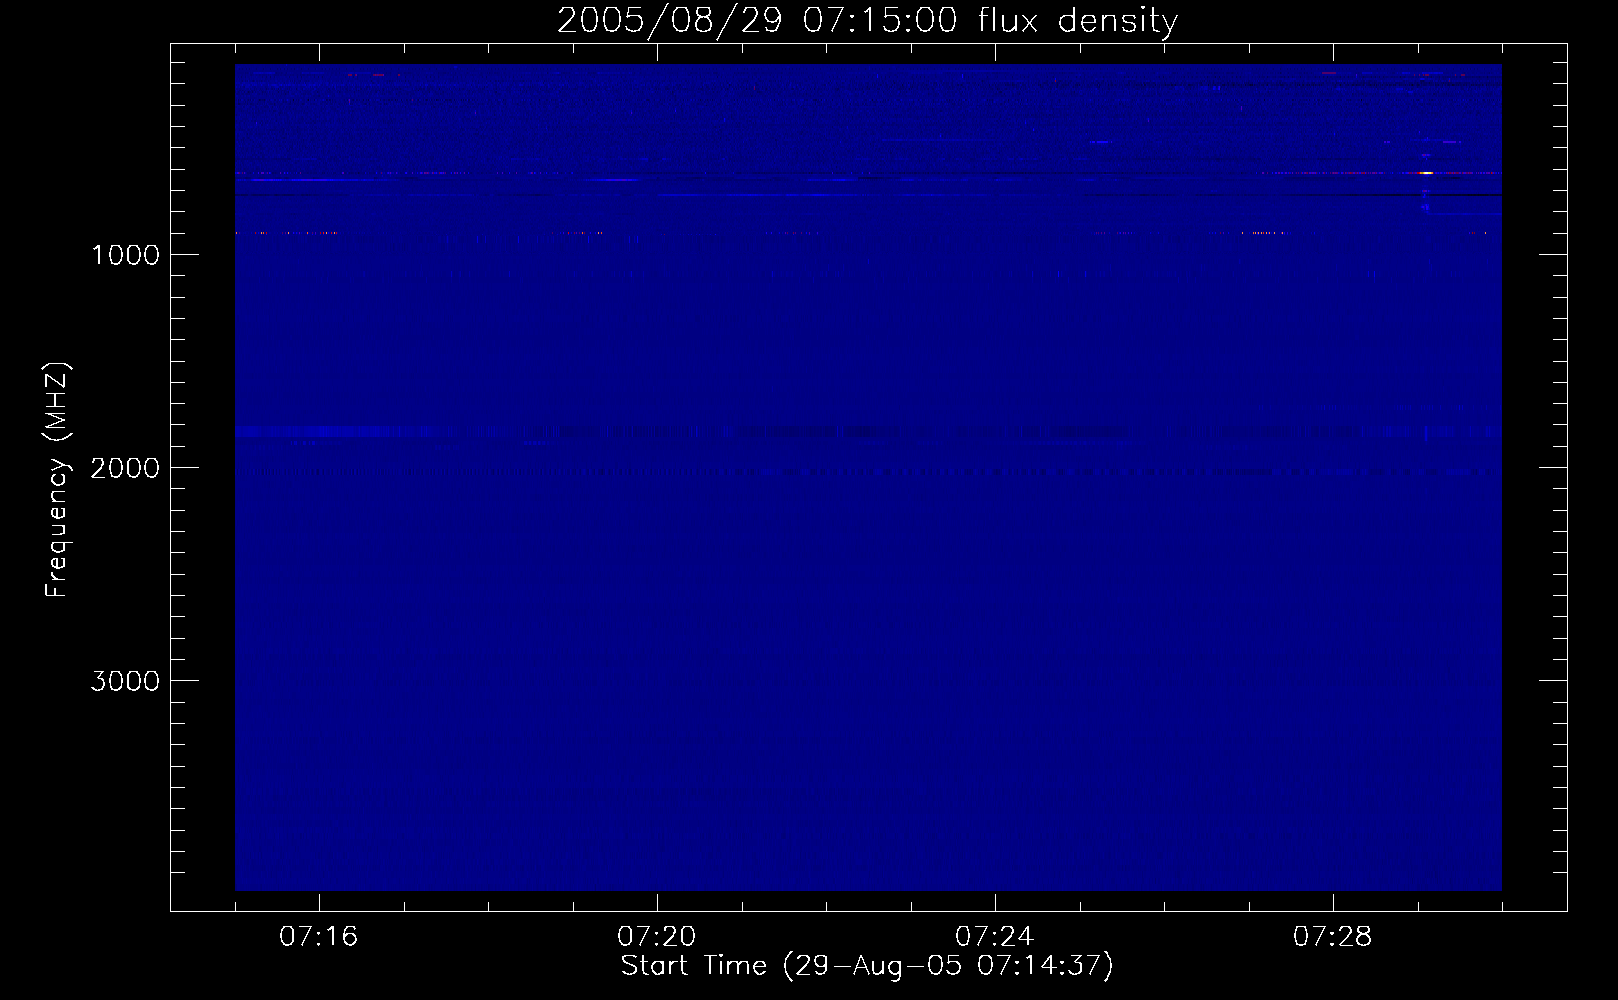
Task: Click the 1000 frequency tick label
Action: (125, 255)
